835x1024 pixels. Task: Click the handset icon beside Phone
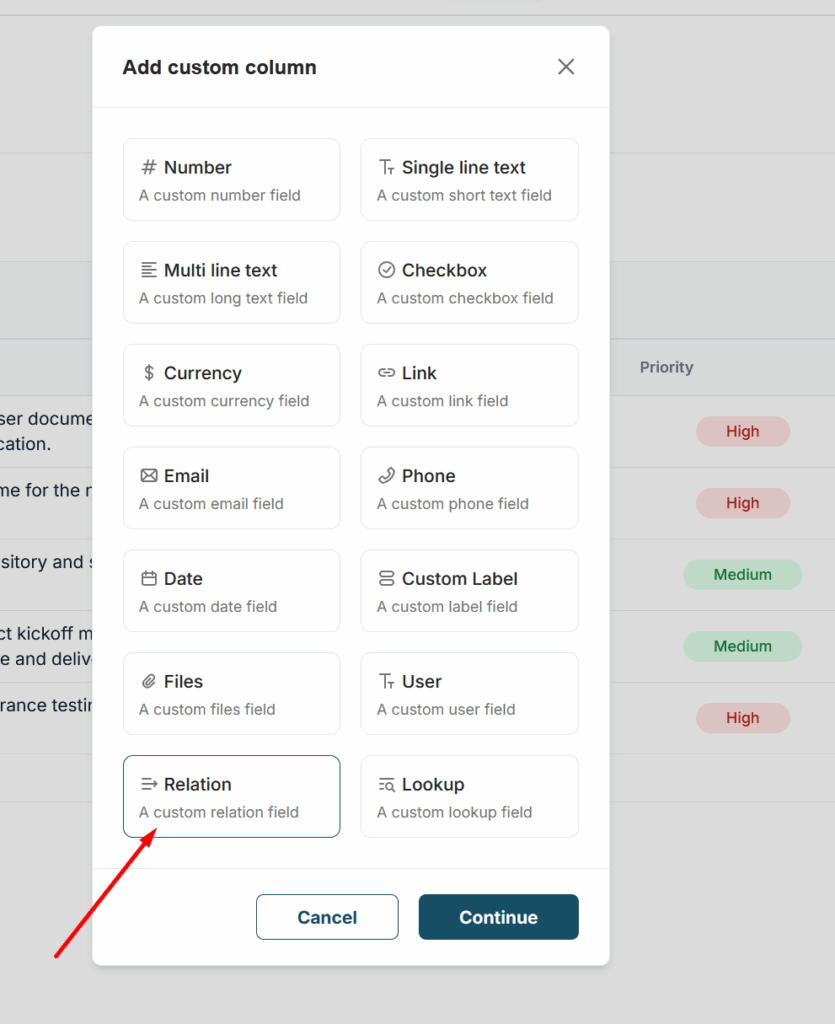(x=387, y=477)
